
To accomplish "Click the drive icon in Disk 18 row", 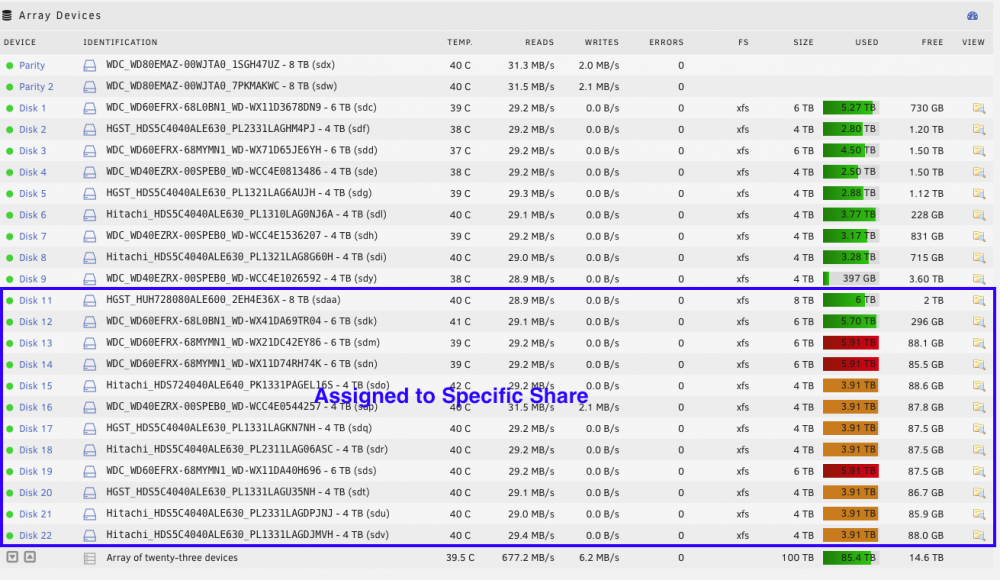I will 90,450.
